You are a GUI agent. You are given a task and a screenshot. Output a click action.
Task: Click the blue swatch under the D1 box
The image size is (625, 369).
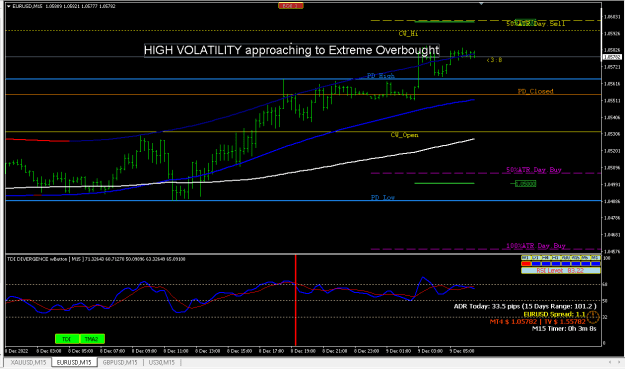tap(536, 263)
